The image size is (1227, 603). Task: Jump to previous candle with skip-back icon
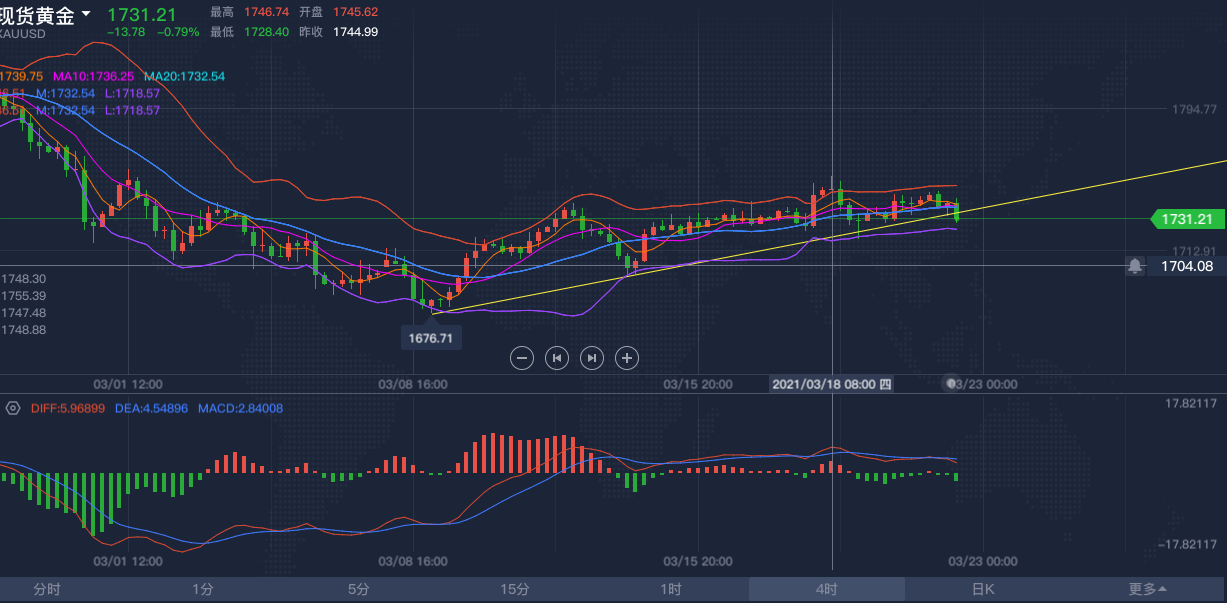pos(557,357)
